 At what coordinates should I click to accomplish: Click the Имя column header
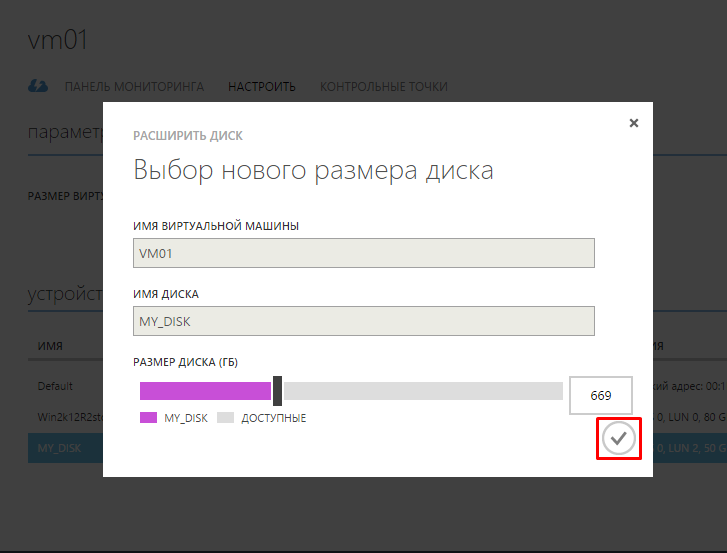pos(50,345)
